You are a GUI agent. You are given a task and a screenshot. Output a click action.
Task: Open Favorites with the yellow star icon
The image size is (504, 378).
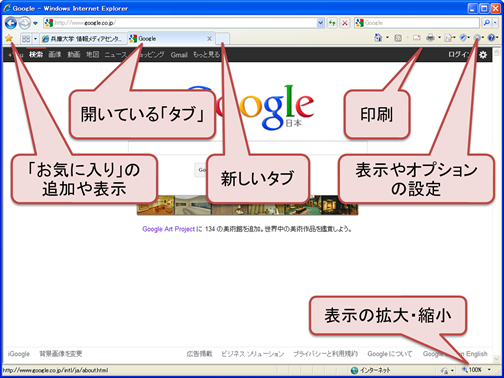(x=9, y=38)
